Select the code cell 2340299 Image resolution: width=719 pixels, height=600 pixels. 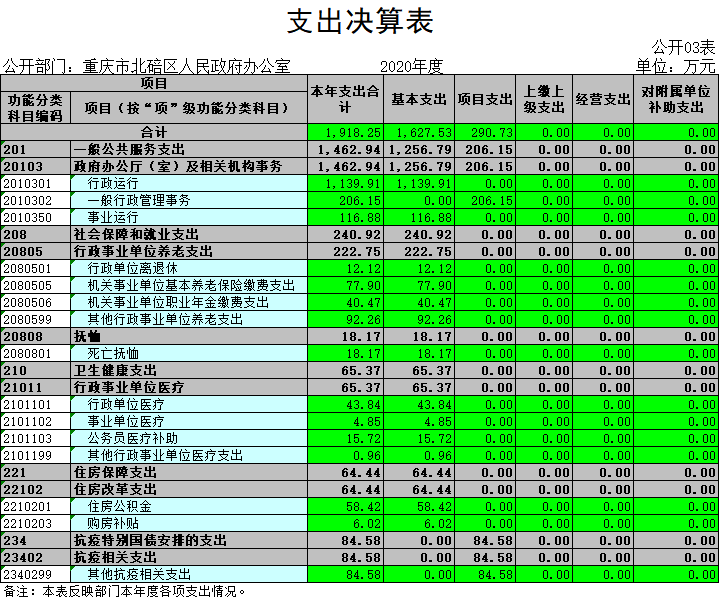point(35,574)
